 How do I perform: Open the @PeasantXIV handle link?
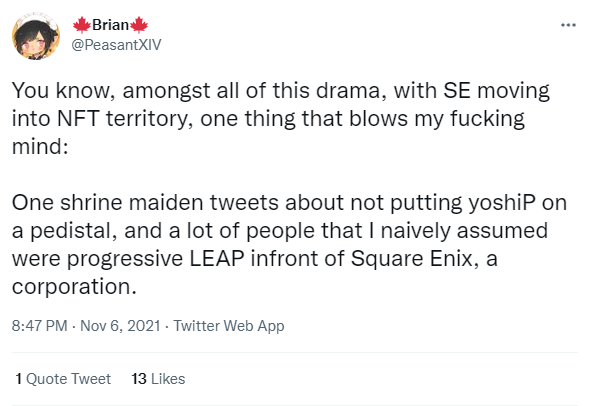[x=116, y=45]
